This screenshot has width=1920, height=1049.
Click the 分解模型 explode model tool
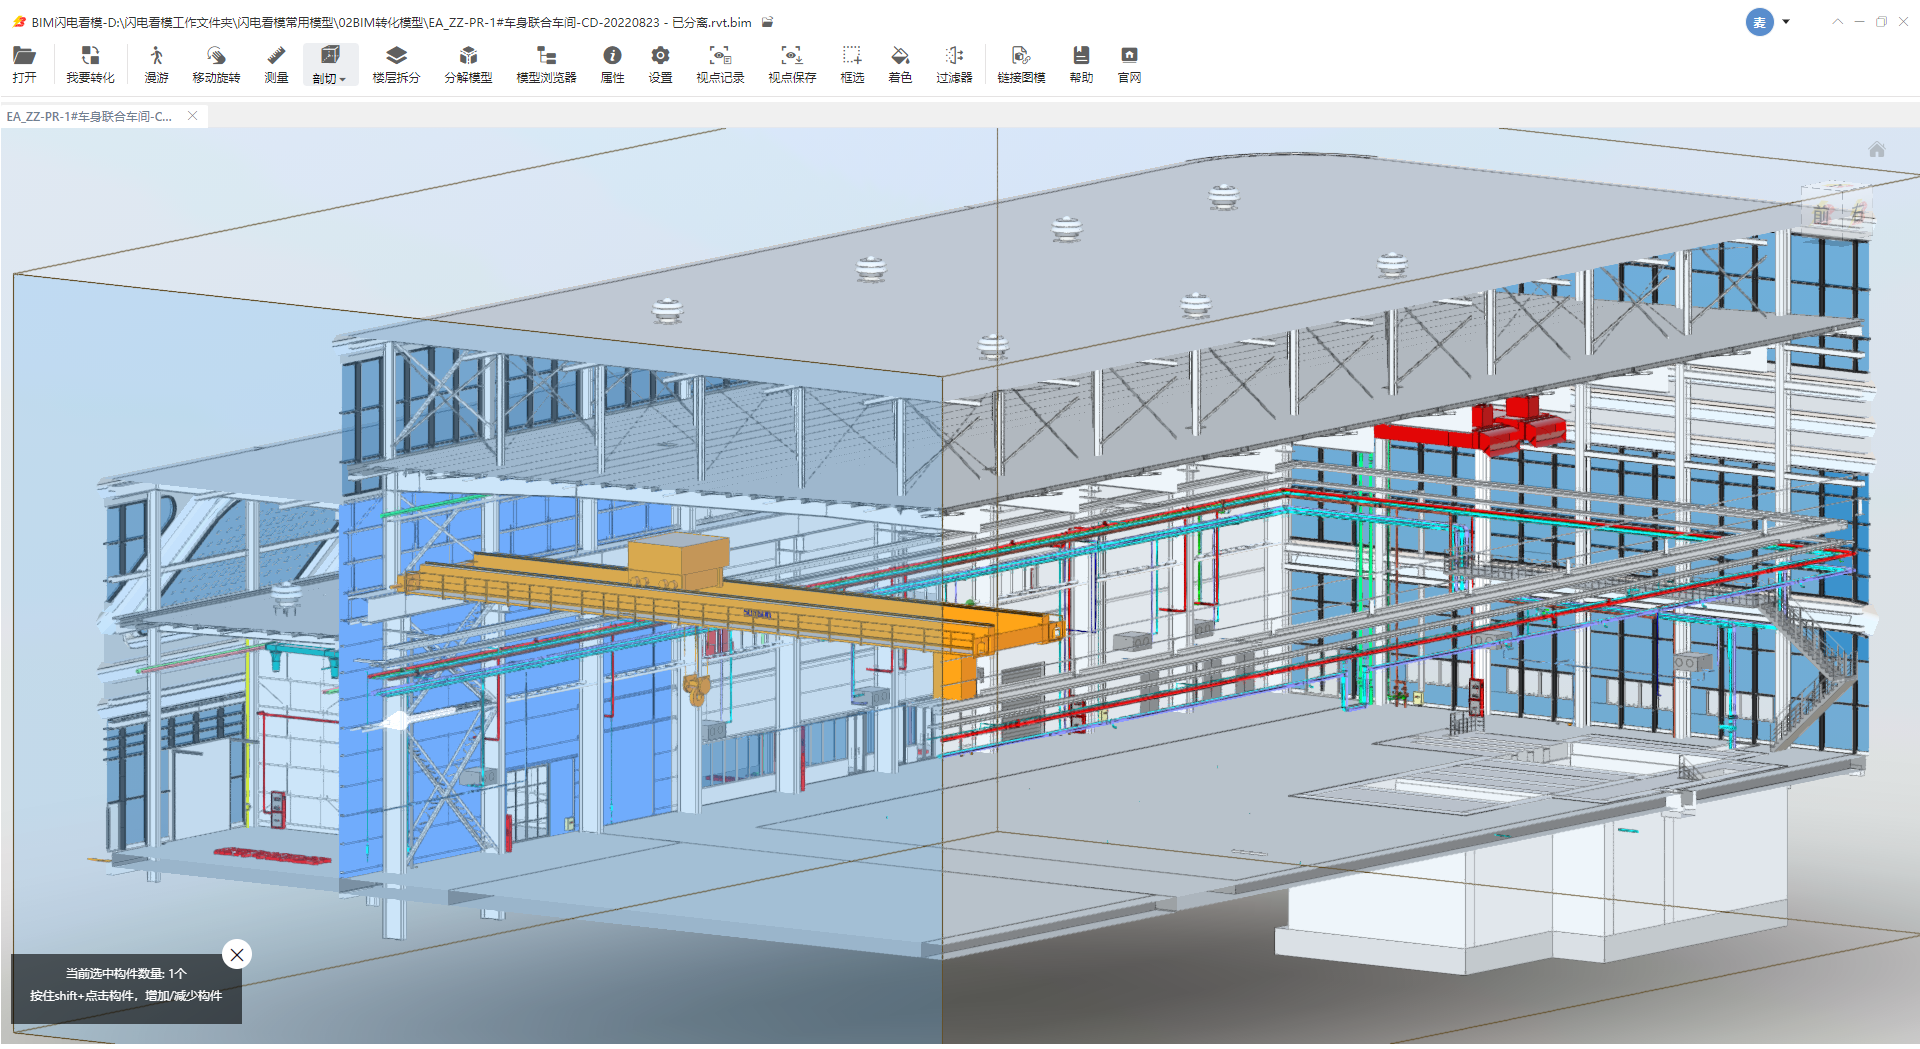(468, 64)
